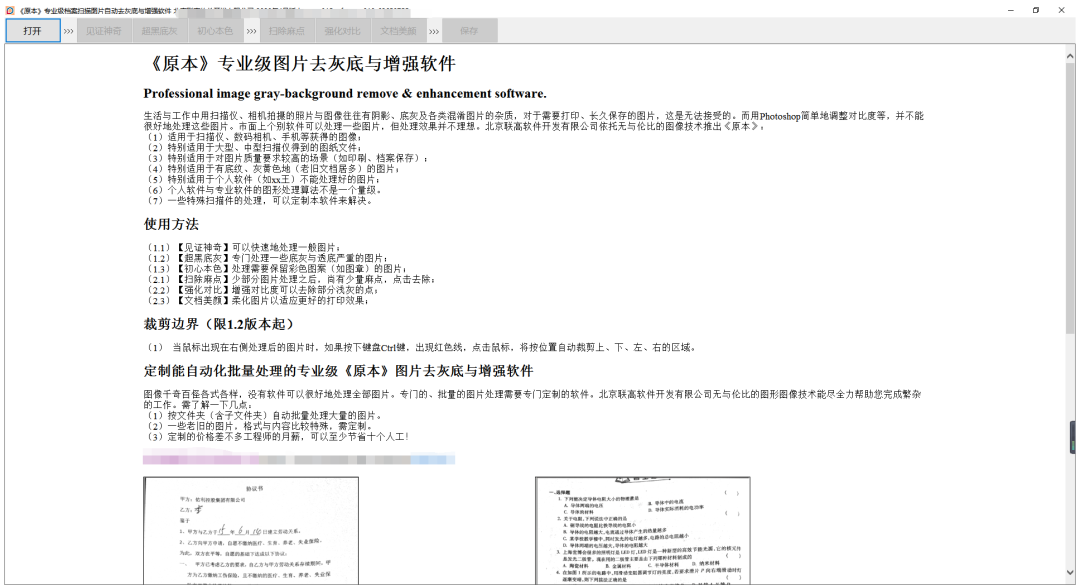Image resolution: width=1080 pixels, height=585 pixels.
Task: Choose the 强化对比 toolbar button
Action: tap(343, 30)
